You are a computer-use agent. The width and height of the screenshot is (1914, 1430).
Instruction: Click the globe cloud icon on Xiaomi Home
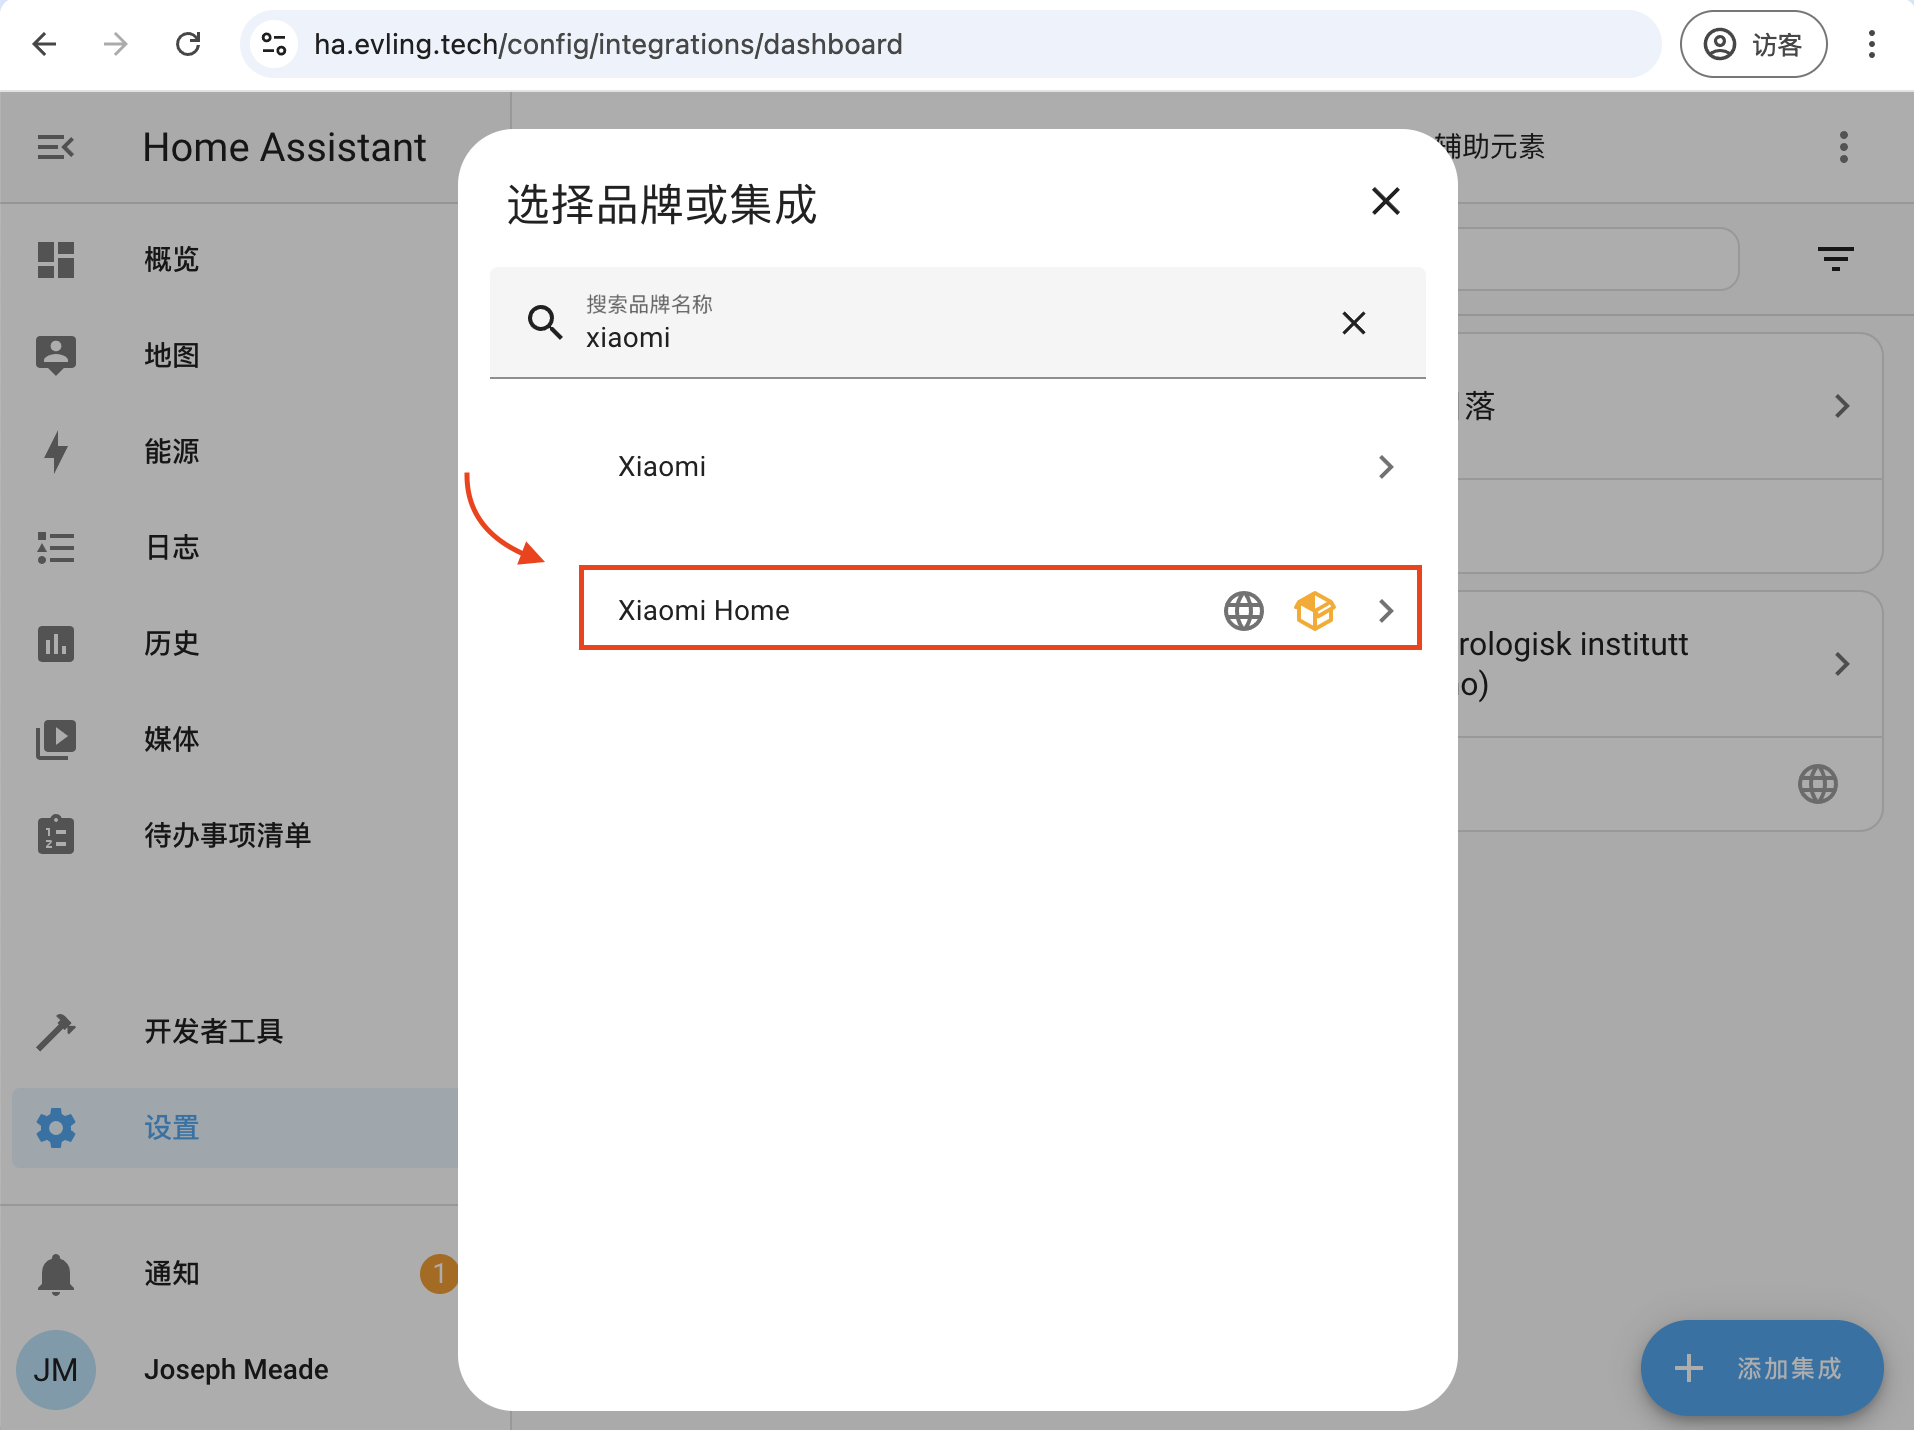(1244, 611)
